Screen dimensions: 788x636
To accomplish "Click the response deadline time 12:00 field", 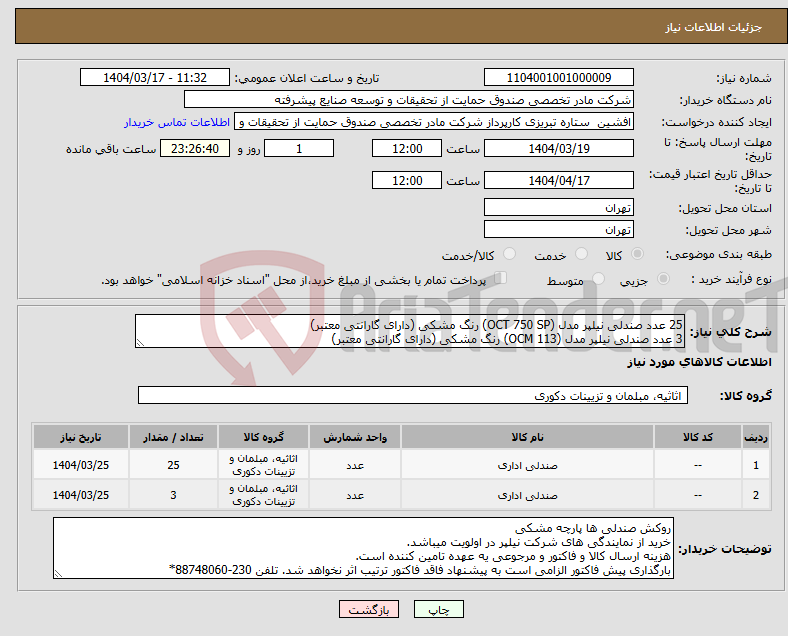I will tap(407, 148).
